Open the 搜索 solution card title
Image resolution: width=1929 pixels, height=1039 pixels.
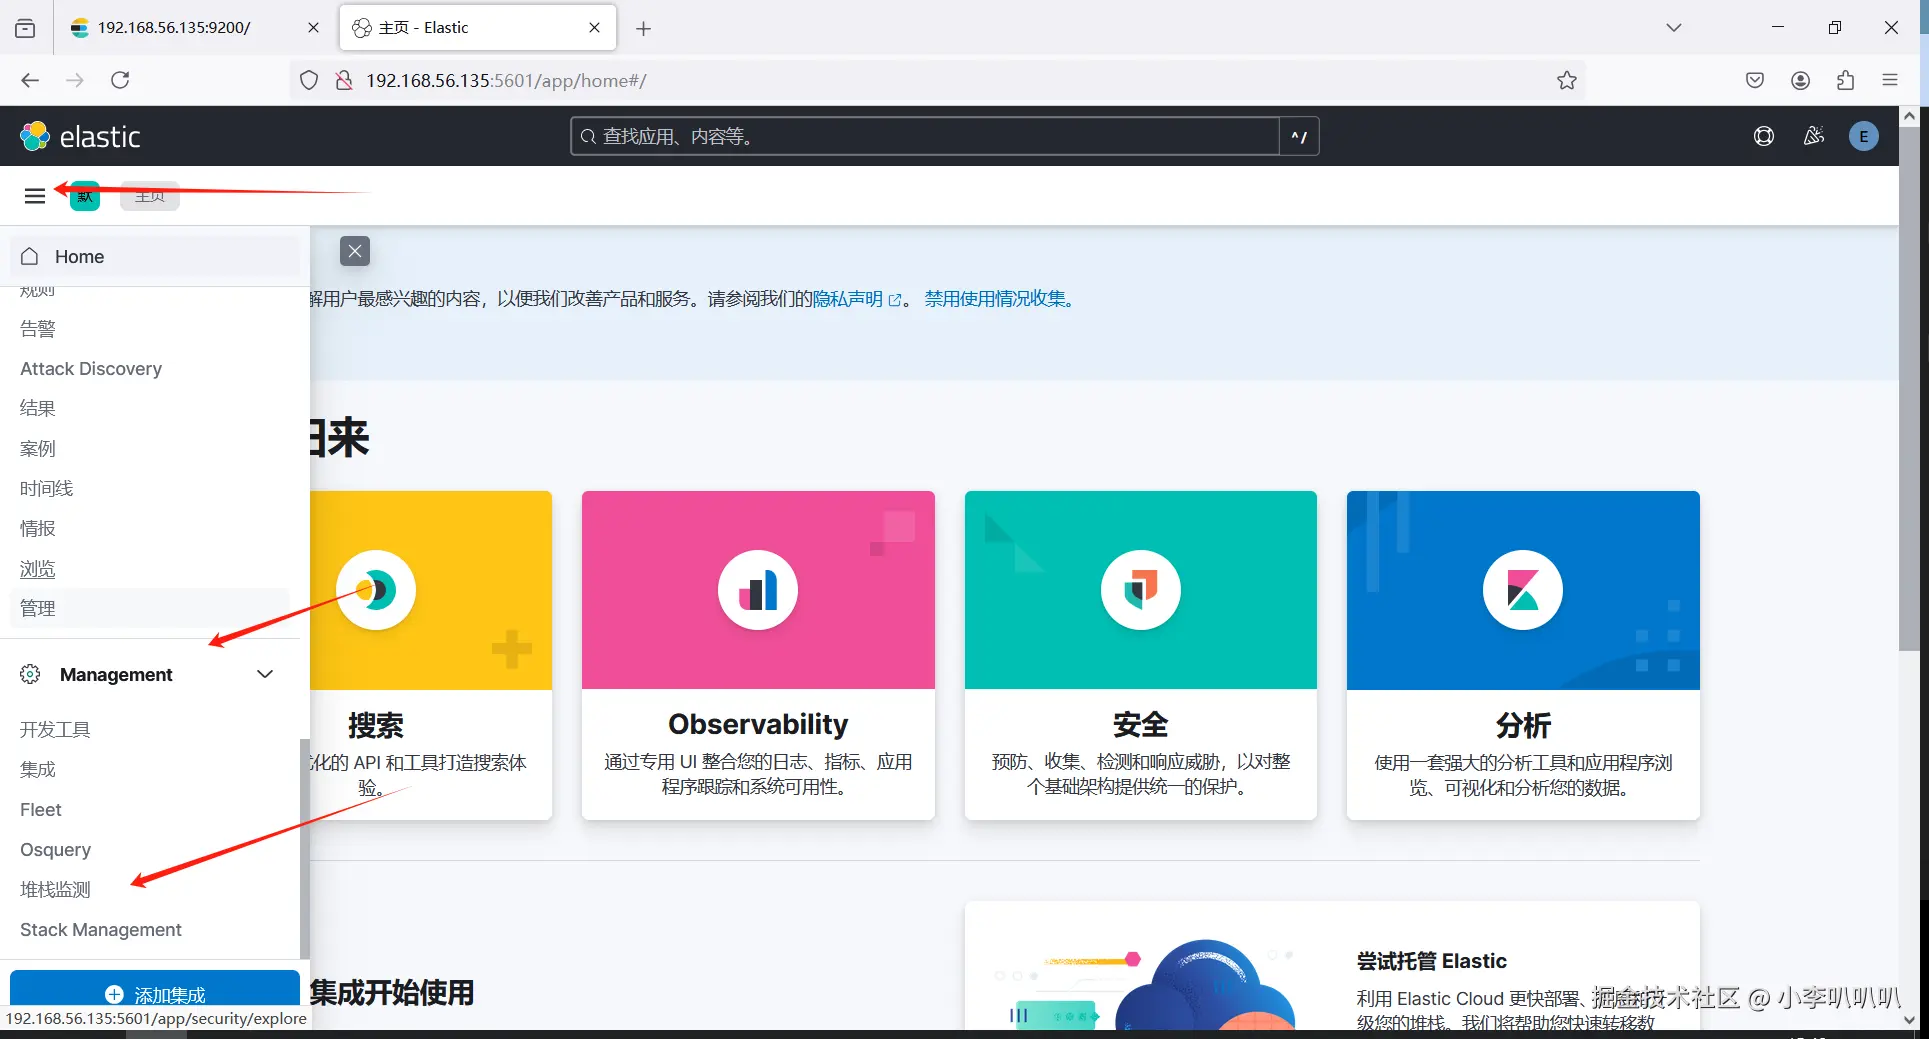click(x=376, y=724)
